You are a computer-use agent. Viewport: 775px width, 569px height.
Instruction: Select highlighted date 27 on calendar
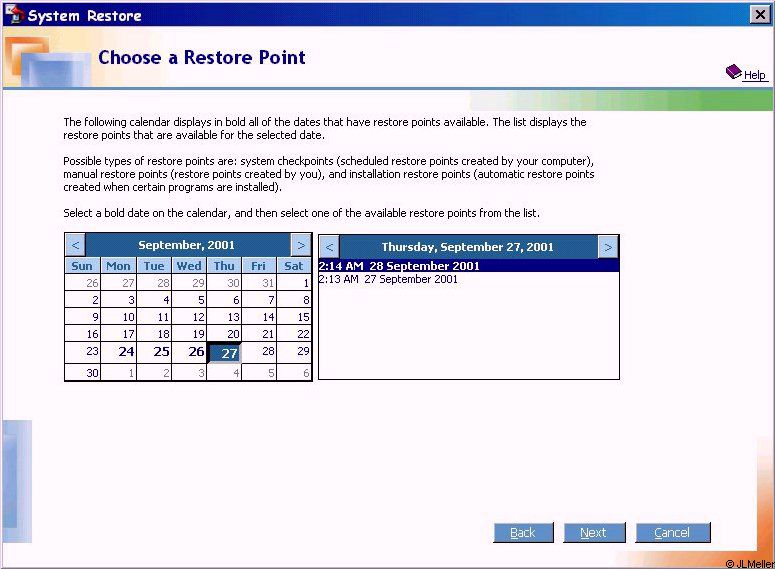[224, 353]
